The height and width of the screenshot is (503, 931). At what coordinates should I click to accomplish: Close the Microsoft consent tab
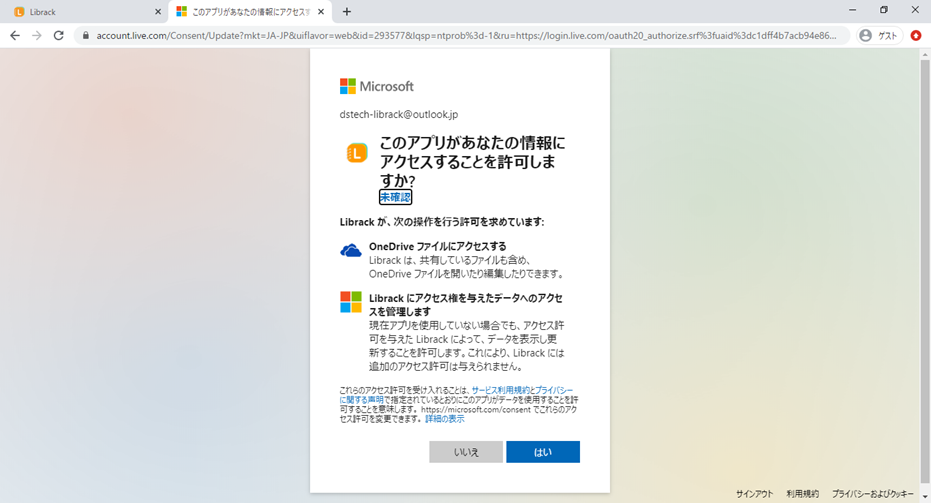(x=321, y=12)
